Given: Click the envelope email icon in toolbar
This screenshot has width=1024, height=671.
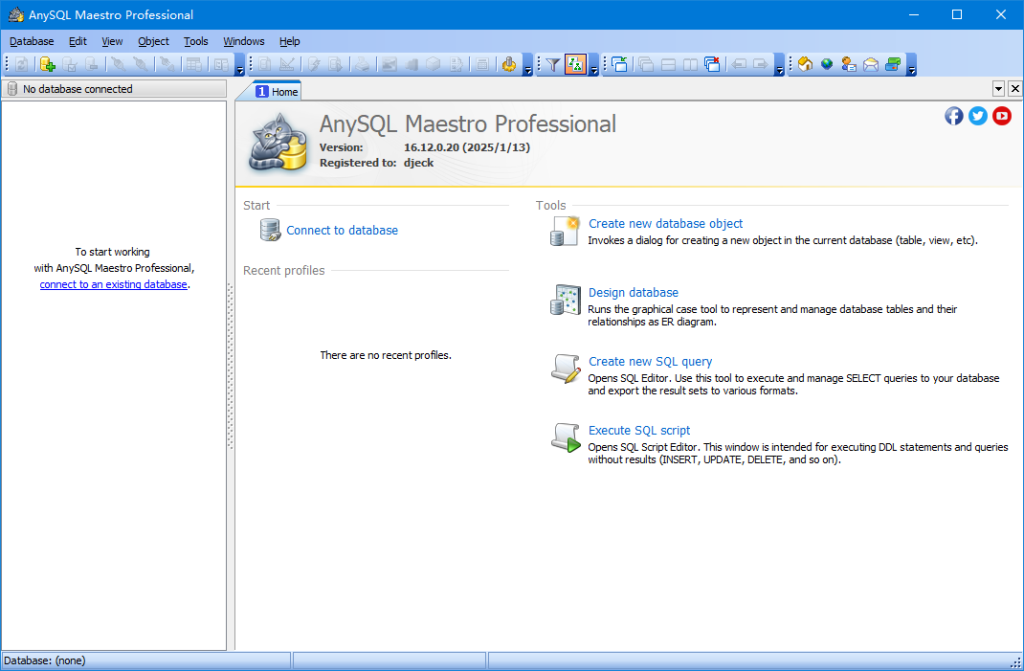Looking at the screenshot, I should [871, 65].
